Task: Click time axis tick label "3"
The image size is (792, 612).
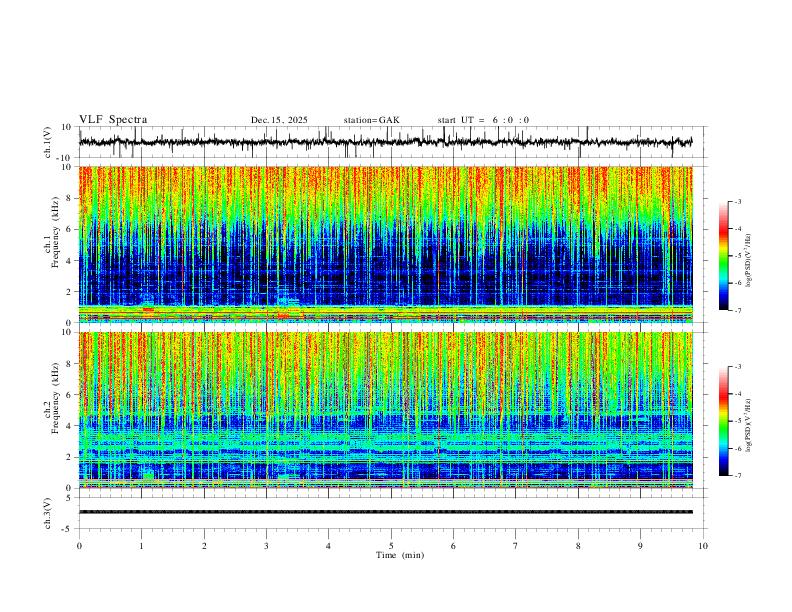Action: coord(266,546)
